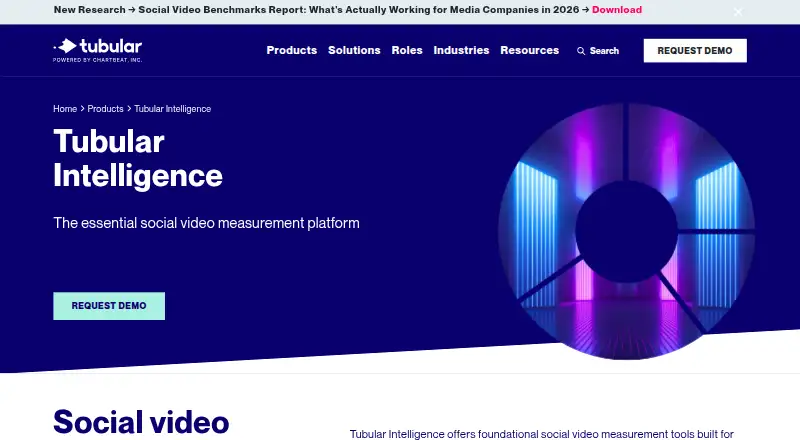This screenshot has width=800, height=440.
Task: Open the Resources navigation menu
Action: click(x=530, y=51)
